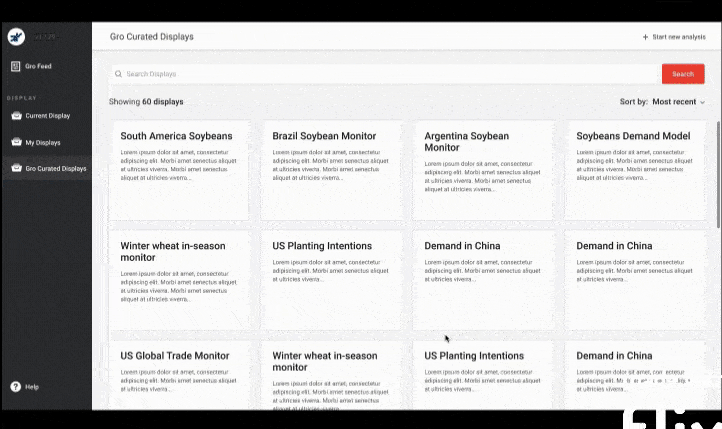Start new analysis link

click(674, 37)
